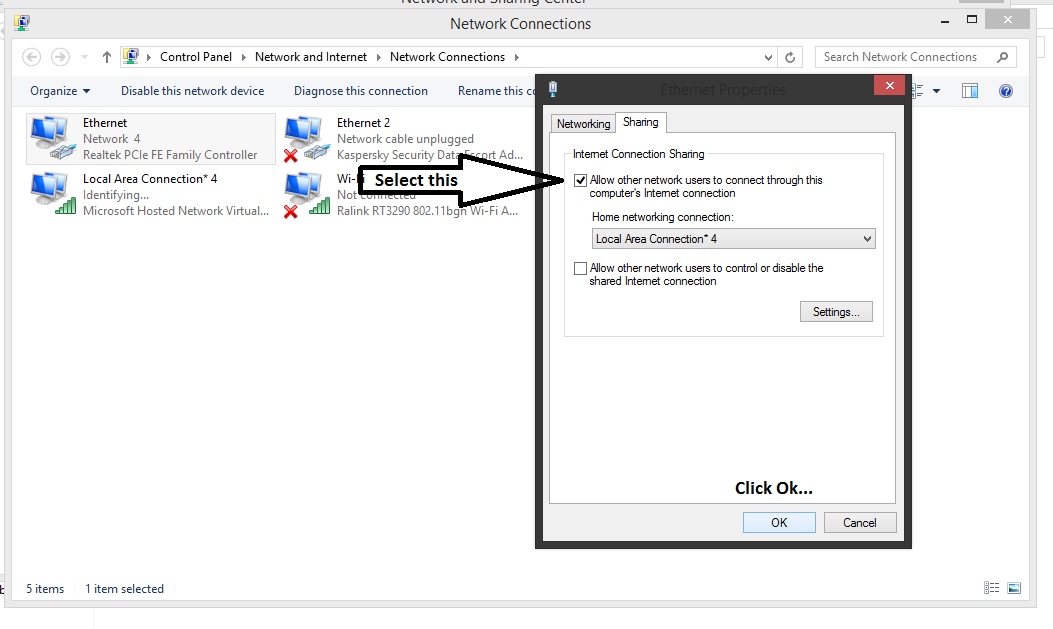1053x629 pixels.
Task: Close the Ethernet Properties dialog
Action: 890,85
